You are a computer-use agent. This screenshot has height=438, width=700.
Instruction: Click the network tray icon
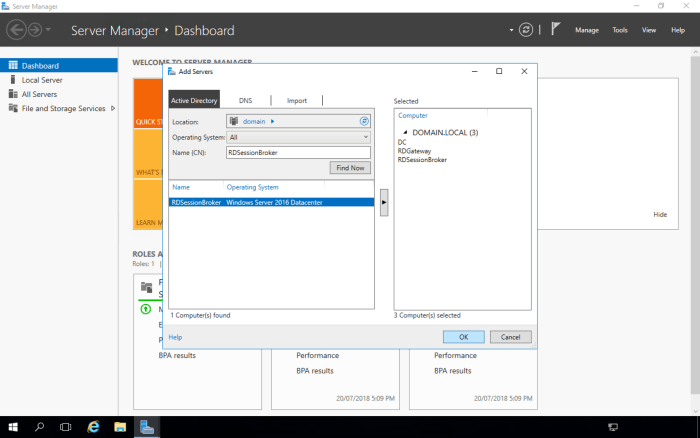click(x=613, y=427)
